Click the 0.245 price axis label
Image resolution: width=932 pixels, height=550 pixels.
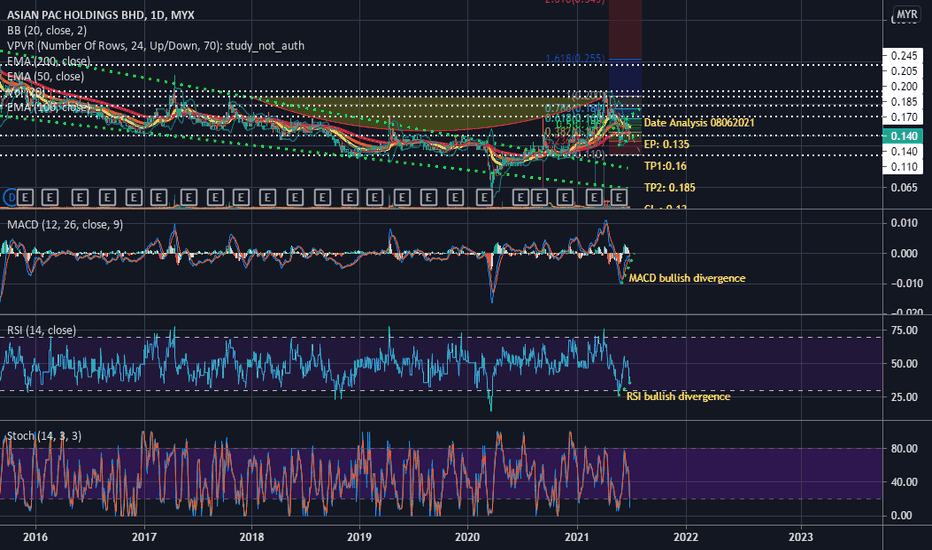pos(903,56)
